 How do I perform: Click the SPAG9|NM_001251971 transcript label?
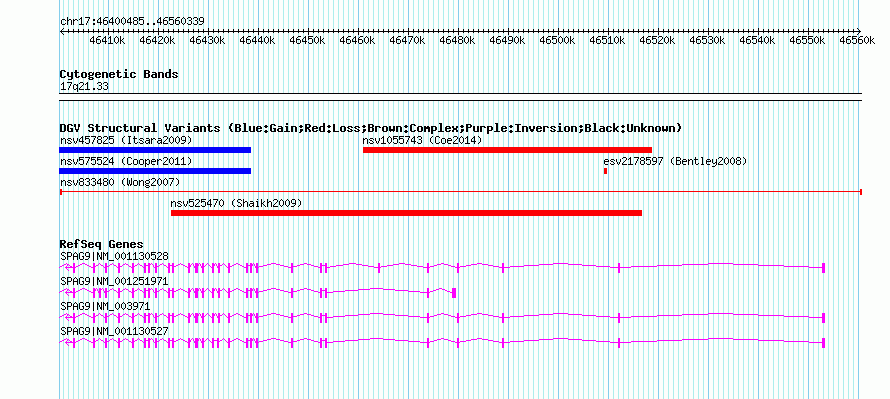[114, 282]
